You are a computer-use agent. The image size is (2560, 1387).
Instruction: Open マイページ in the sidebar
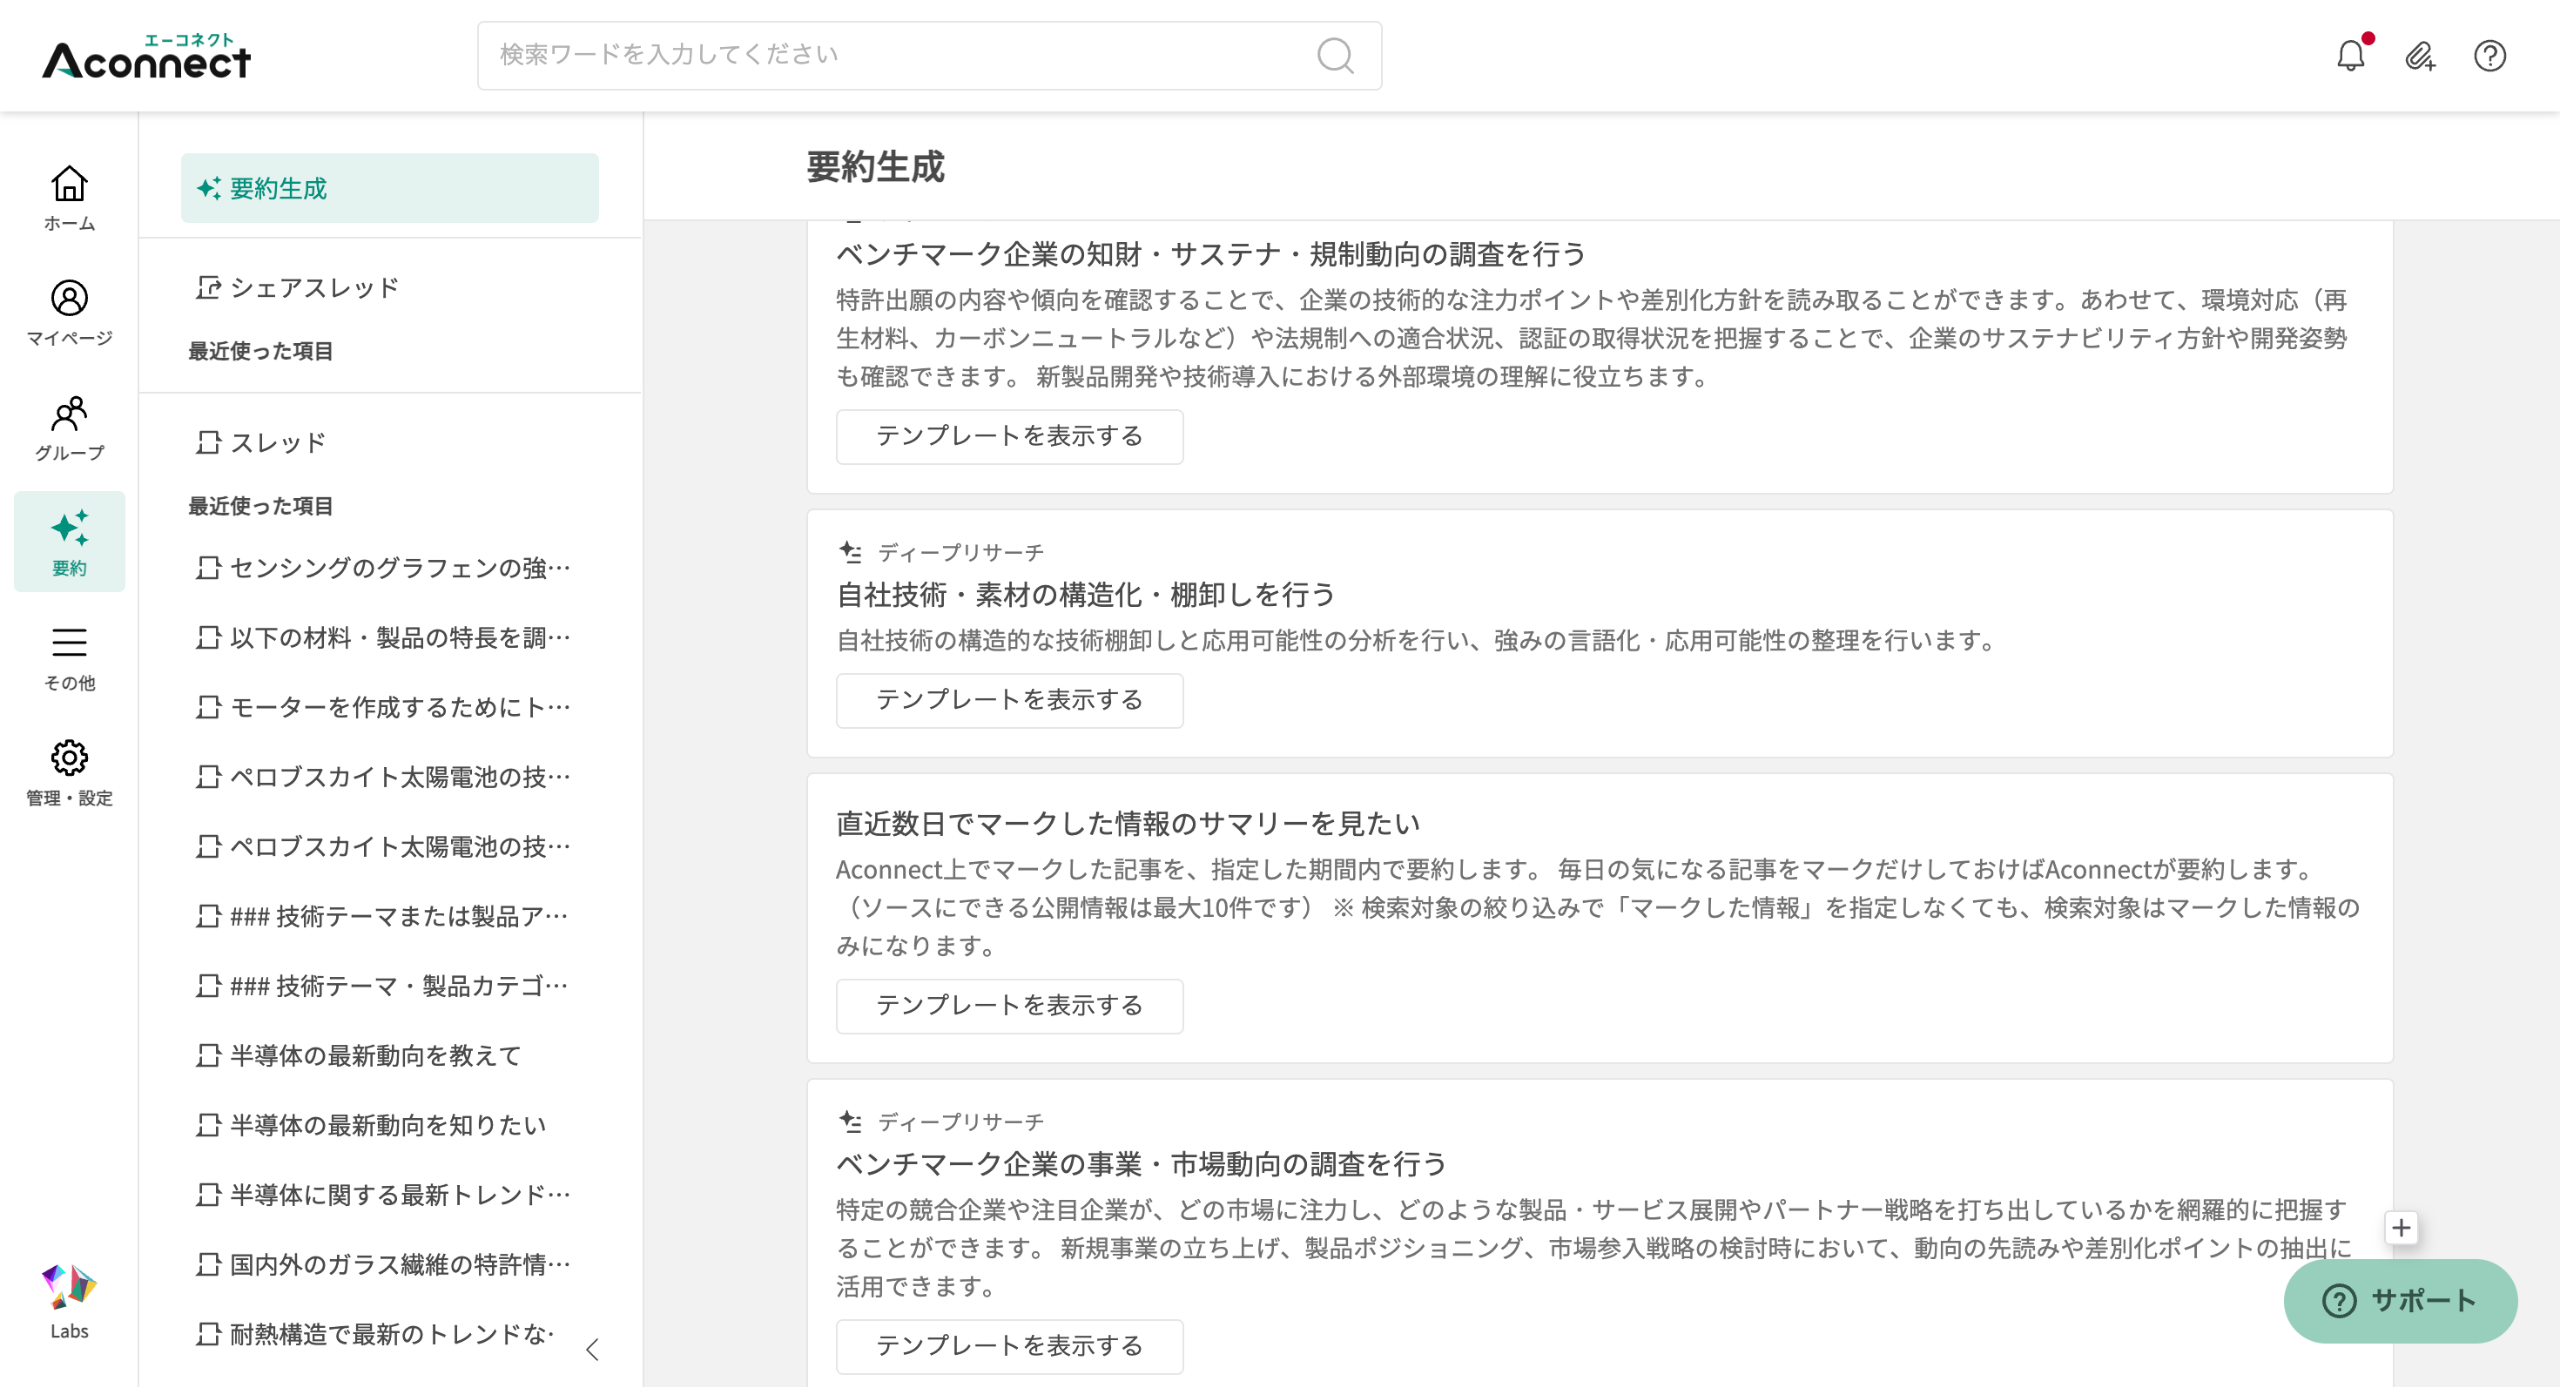(69, 313)
